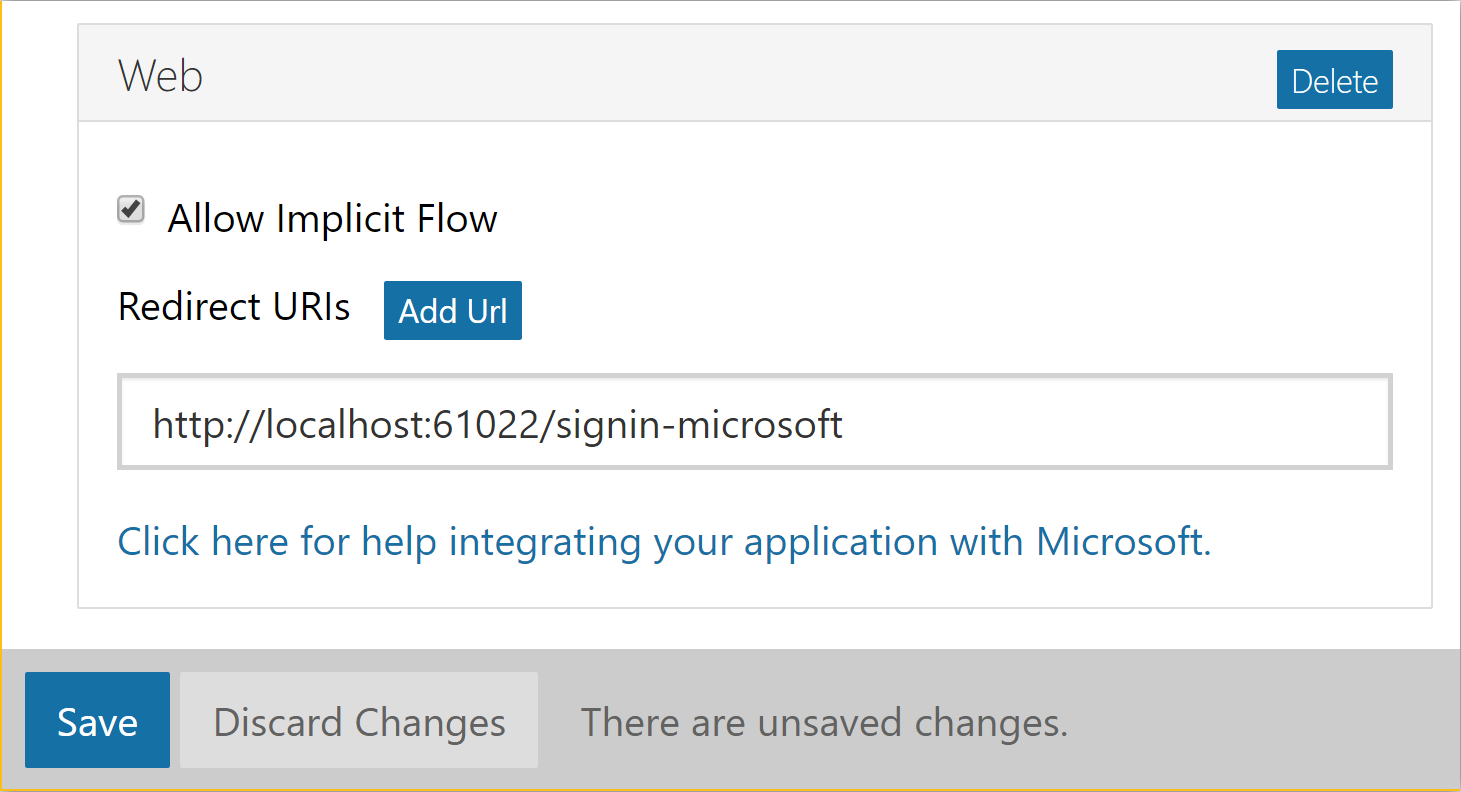Screen dimensions: 1461x792
Task: Add a new redirect Url
Action: [453, 310]
